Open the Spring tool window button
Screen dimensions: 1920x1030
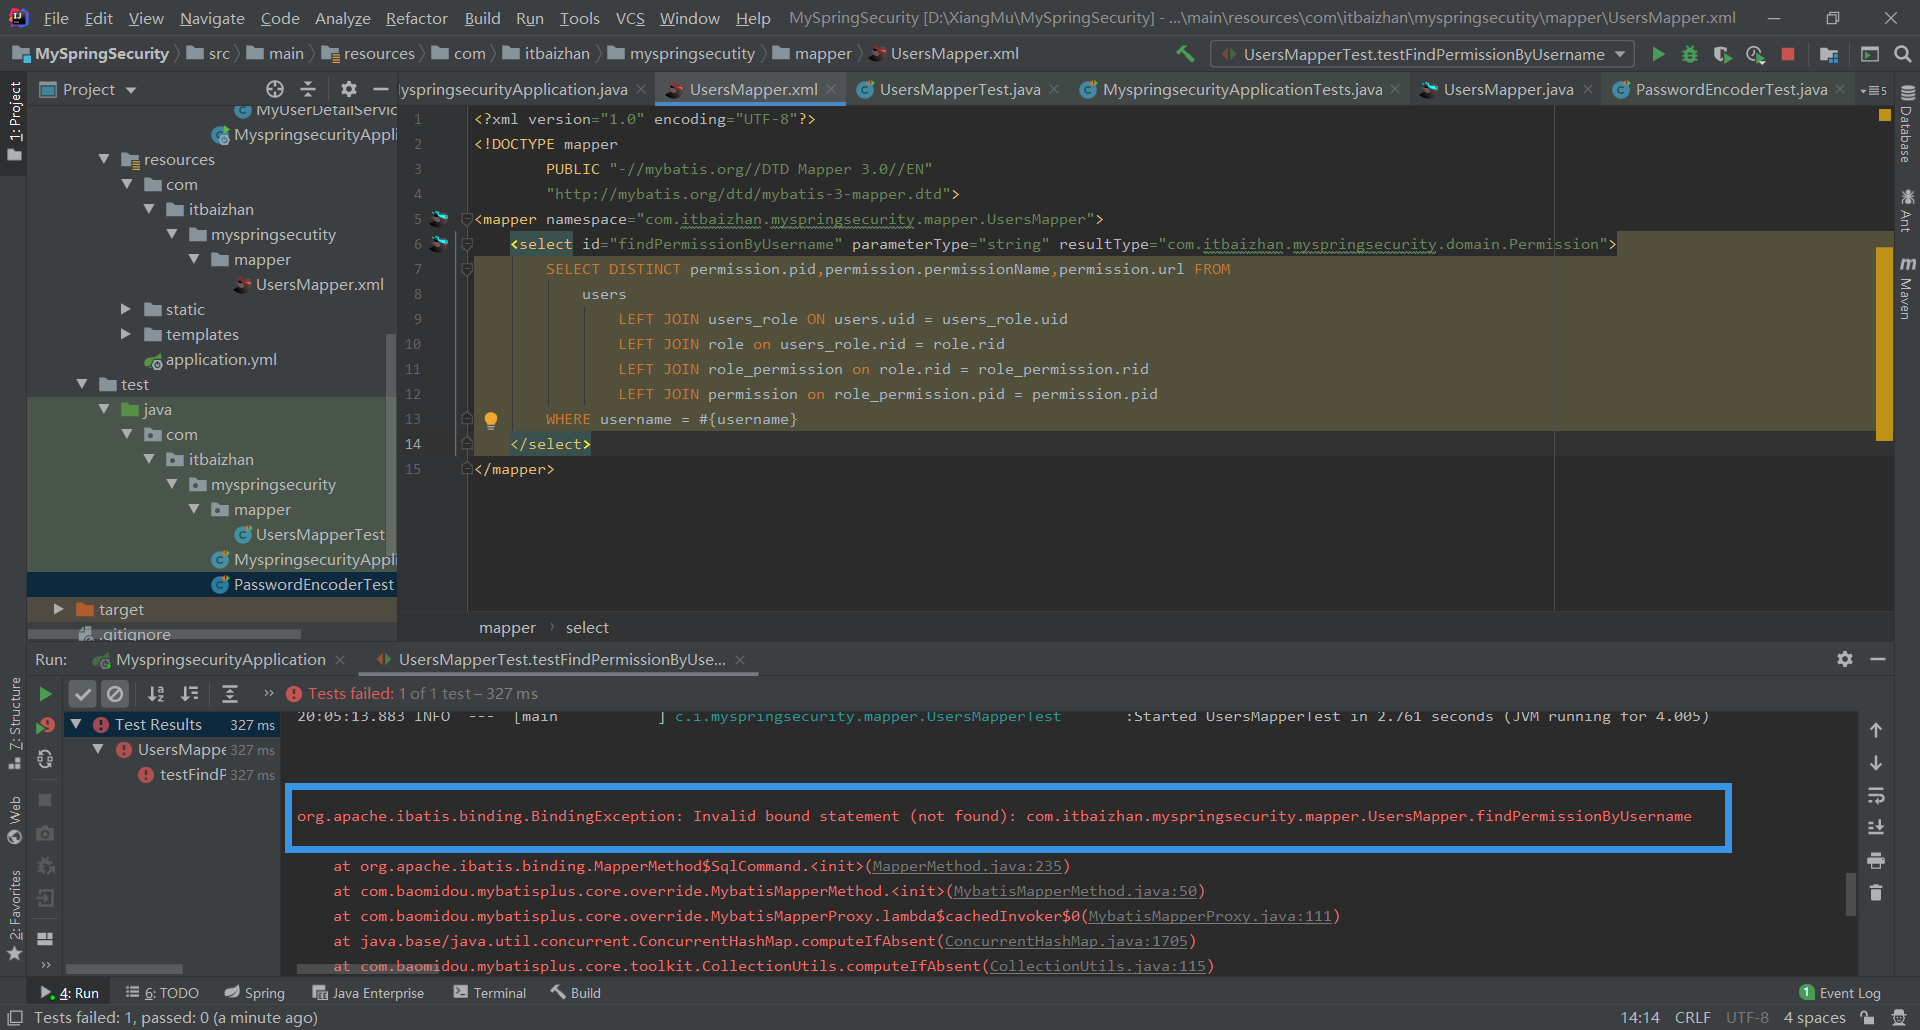click(255, 993)
